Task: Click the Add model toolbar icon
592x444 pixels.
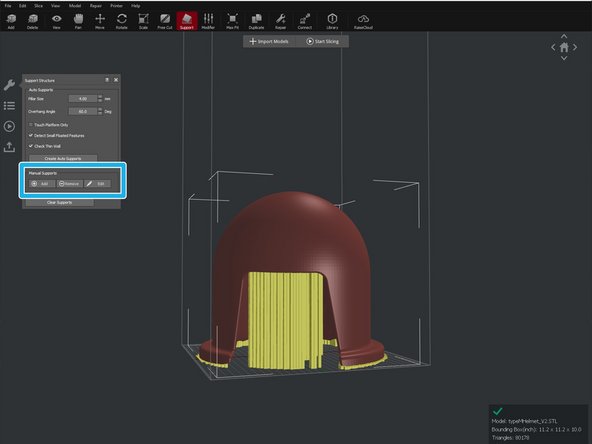Action: [11, 21]
